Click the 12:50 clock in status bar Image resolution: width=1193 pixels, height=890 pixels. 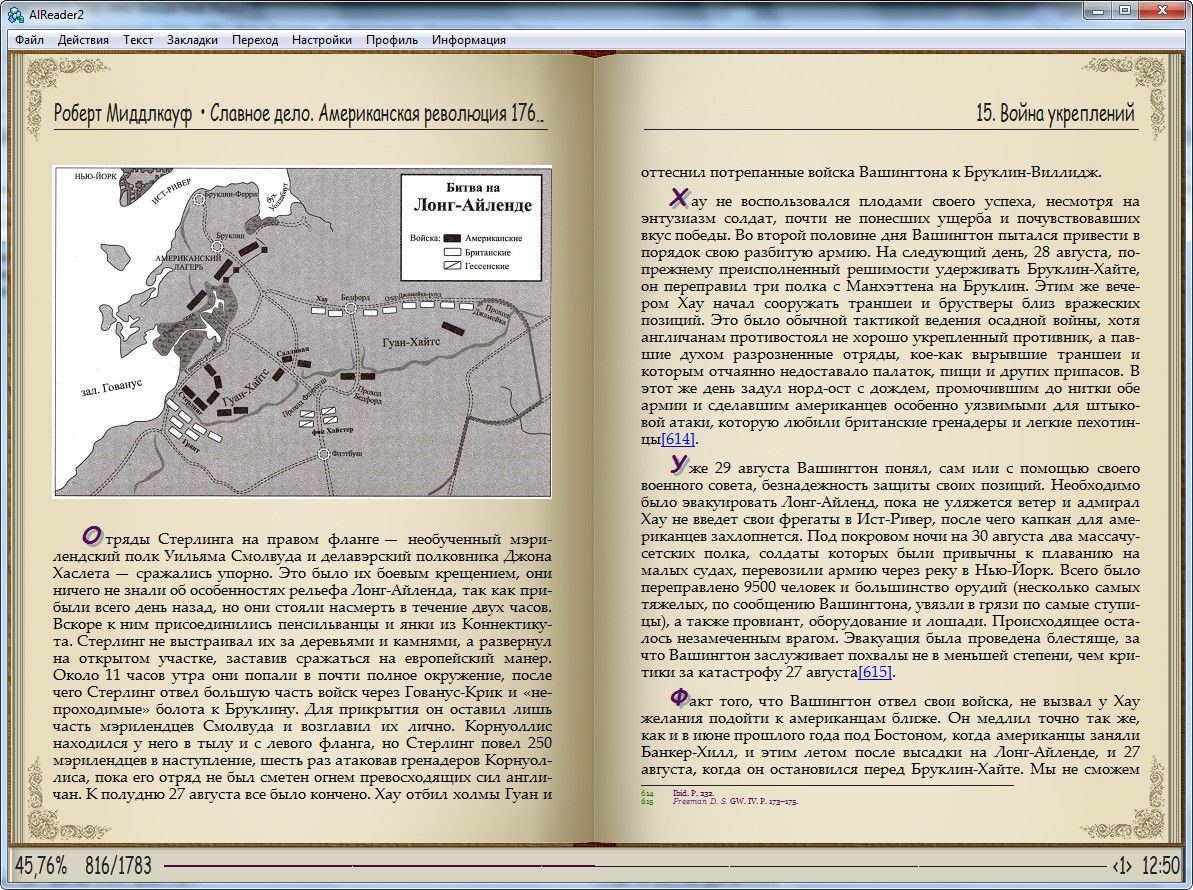click(1160, 865)
